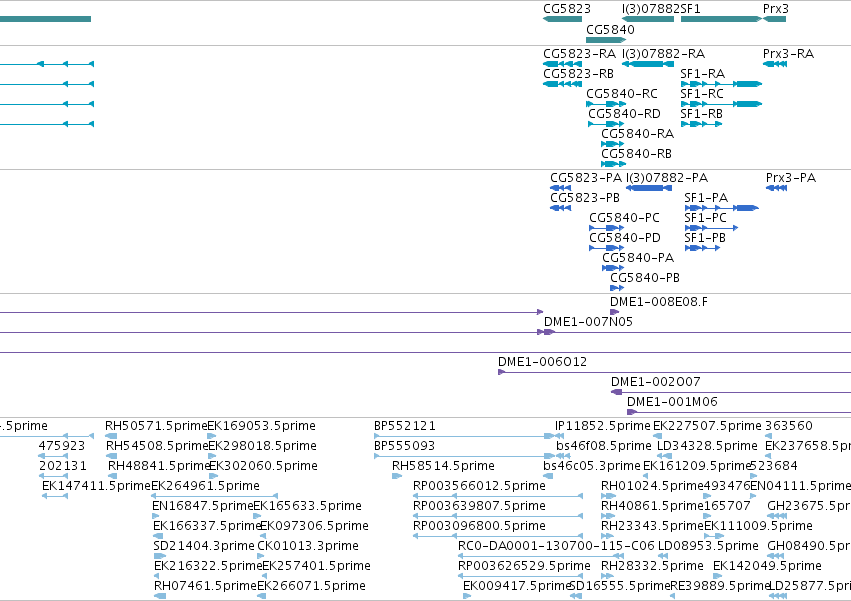Screen dimensions: 851x601
Task: Click the SF1-RB transcript label
Action: pos(701,114)
